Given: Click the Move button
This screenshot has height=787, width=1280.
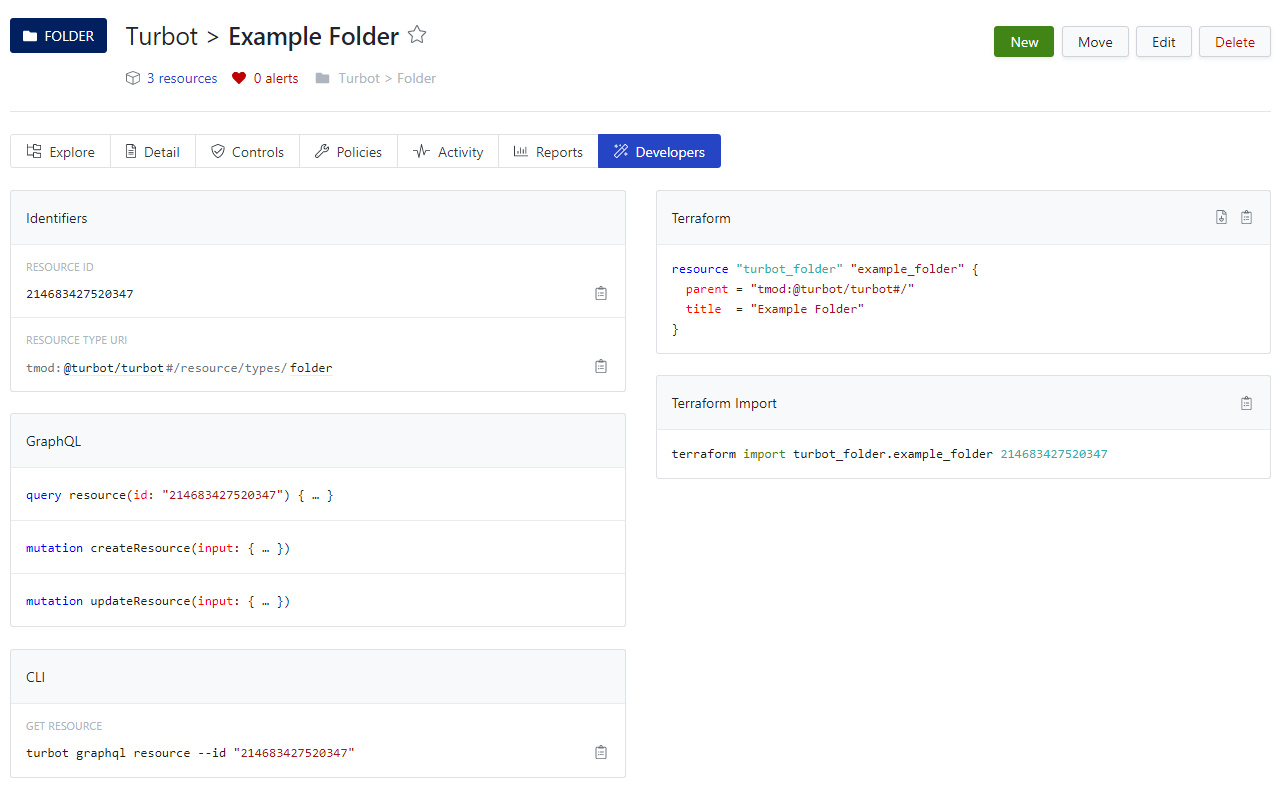Looking at the screenshot, I should pyautogui.click(x=1095, y=41).
